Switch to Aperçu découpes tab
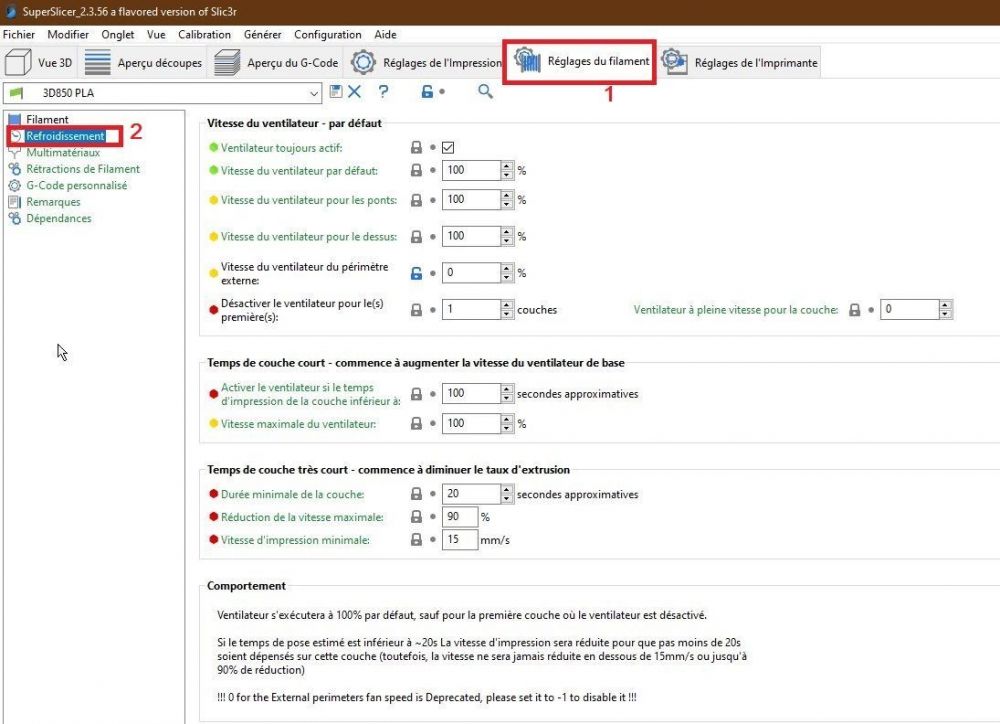This screenshot has height=724, width=1000. coord(143,63)
